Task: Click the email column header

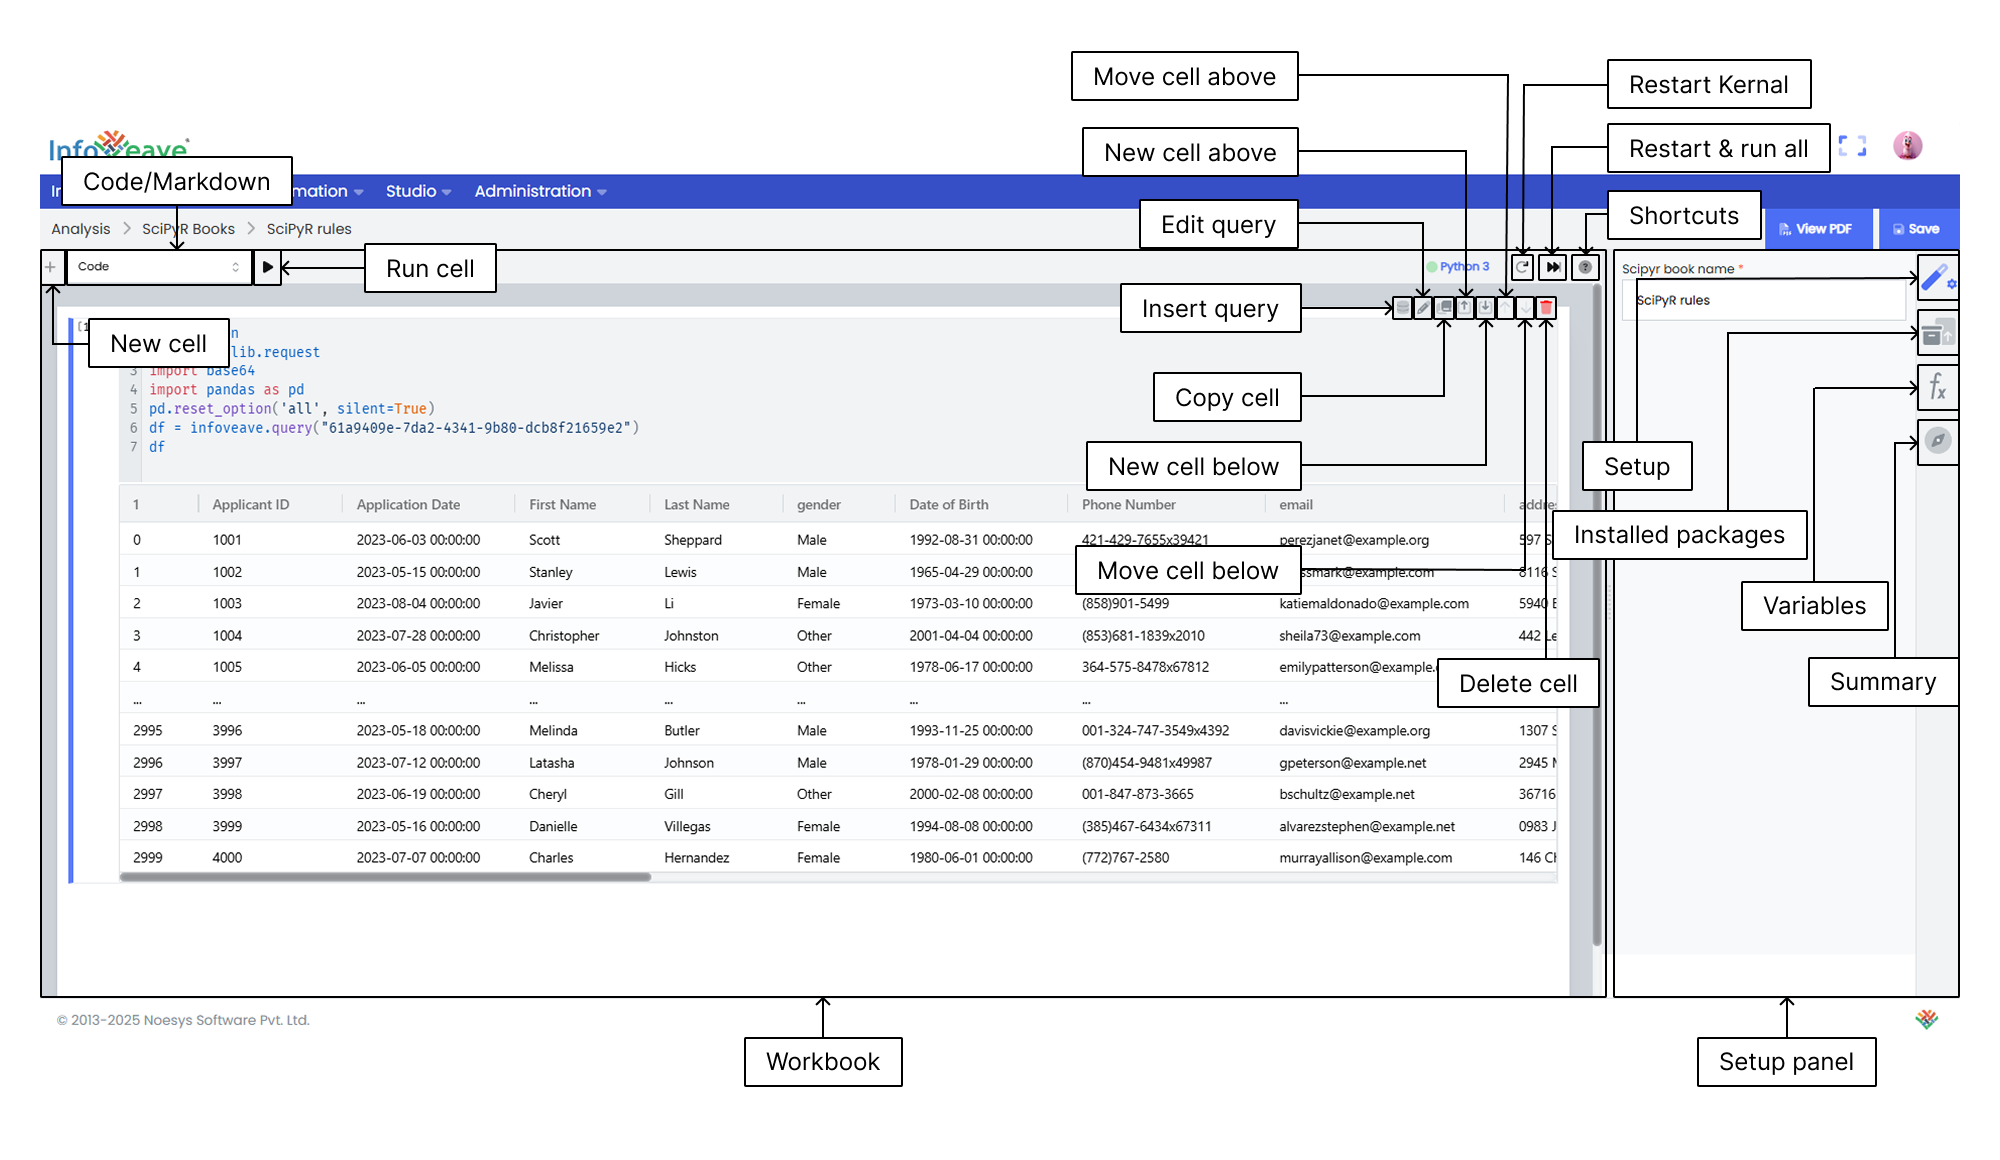Action: pos(1296,505)
